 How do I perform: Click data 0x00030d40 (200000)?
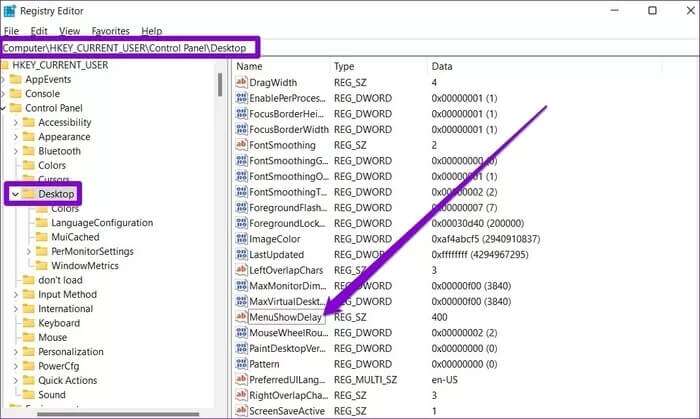[x=478, y=223]
